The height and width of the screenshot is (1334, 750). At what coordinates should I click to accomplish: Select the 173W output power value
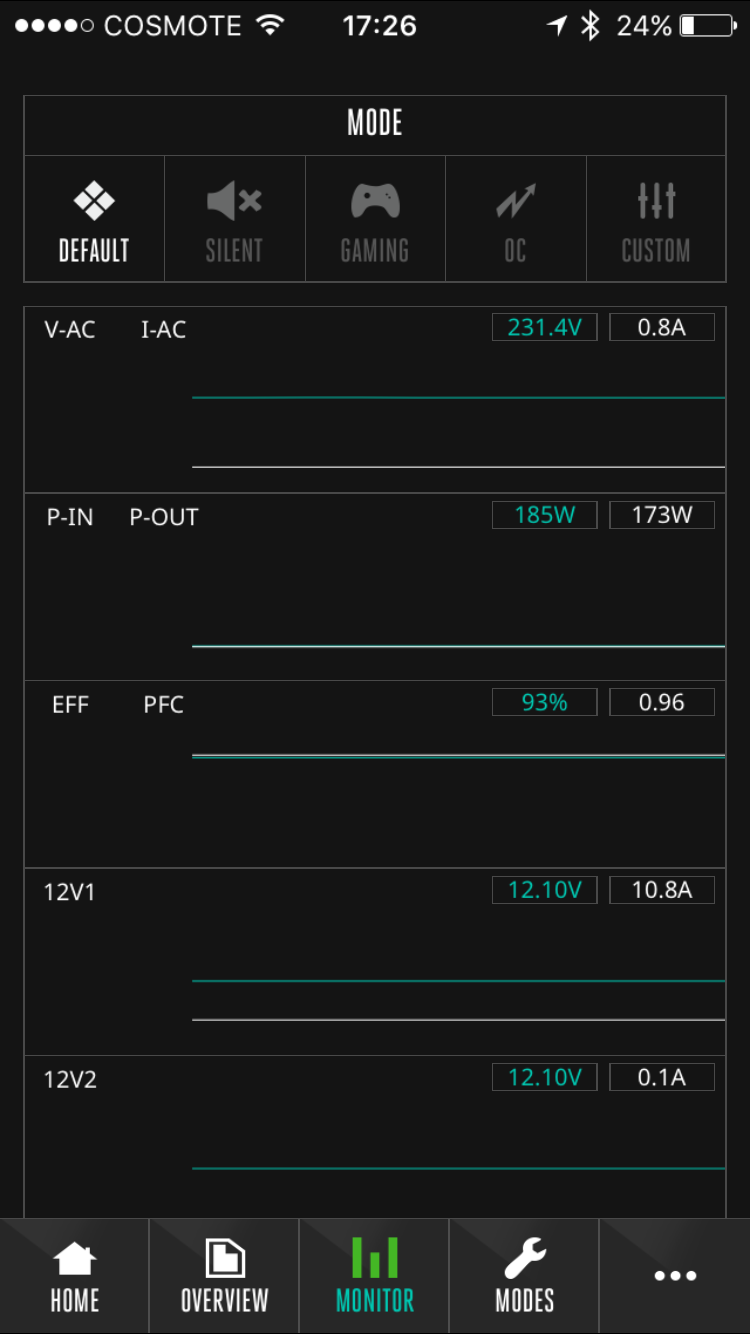point(662,515)
